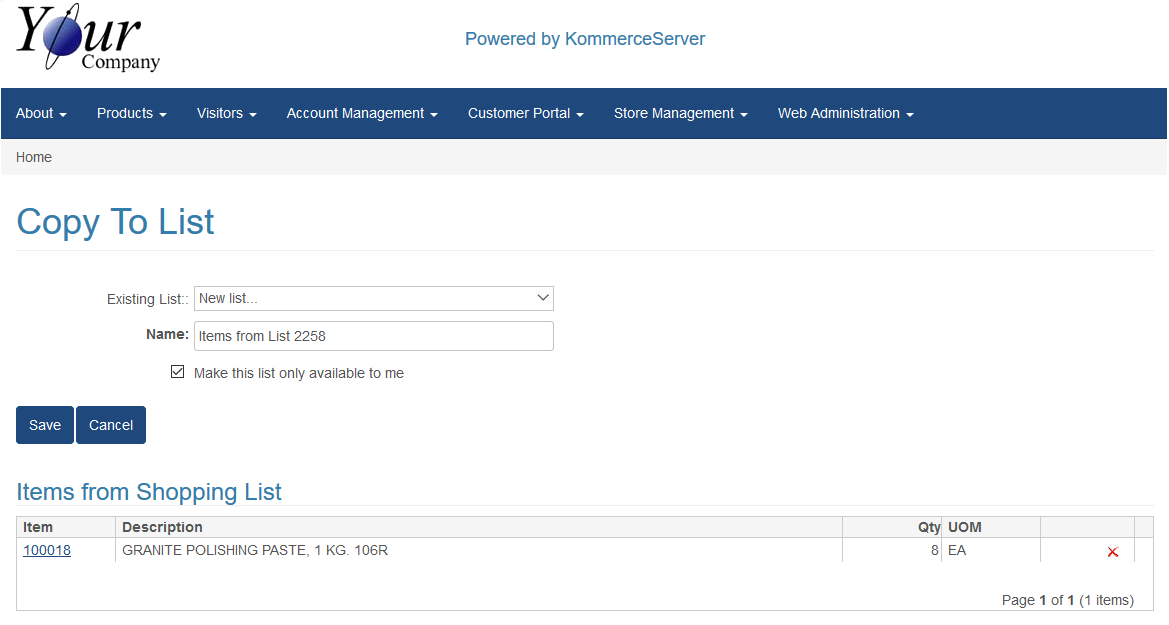Click the Your Company logo
1169x625 pixels.
click(88, 40)
